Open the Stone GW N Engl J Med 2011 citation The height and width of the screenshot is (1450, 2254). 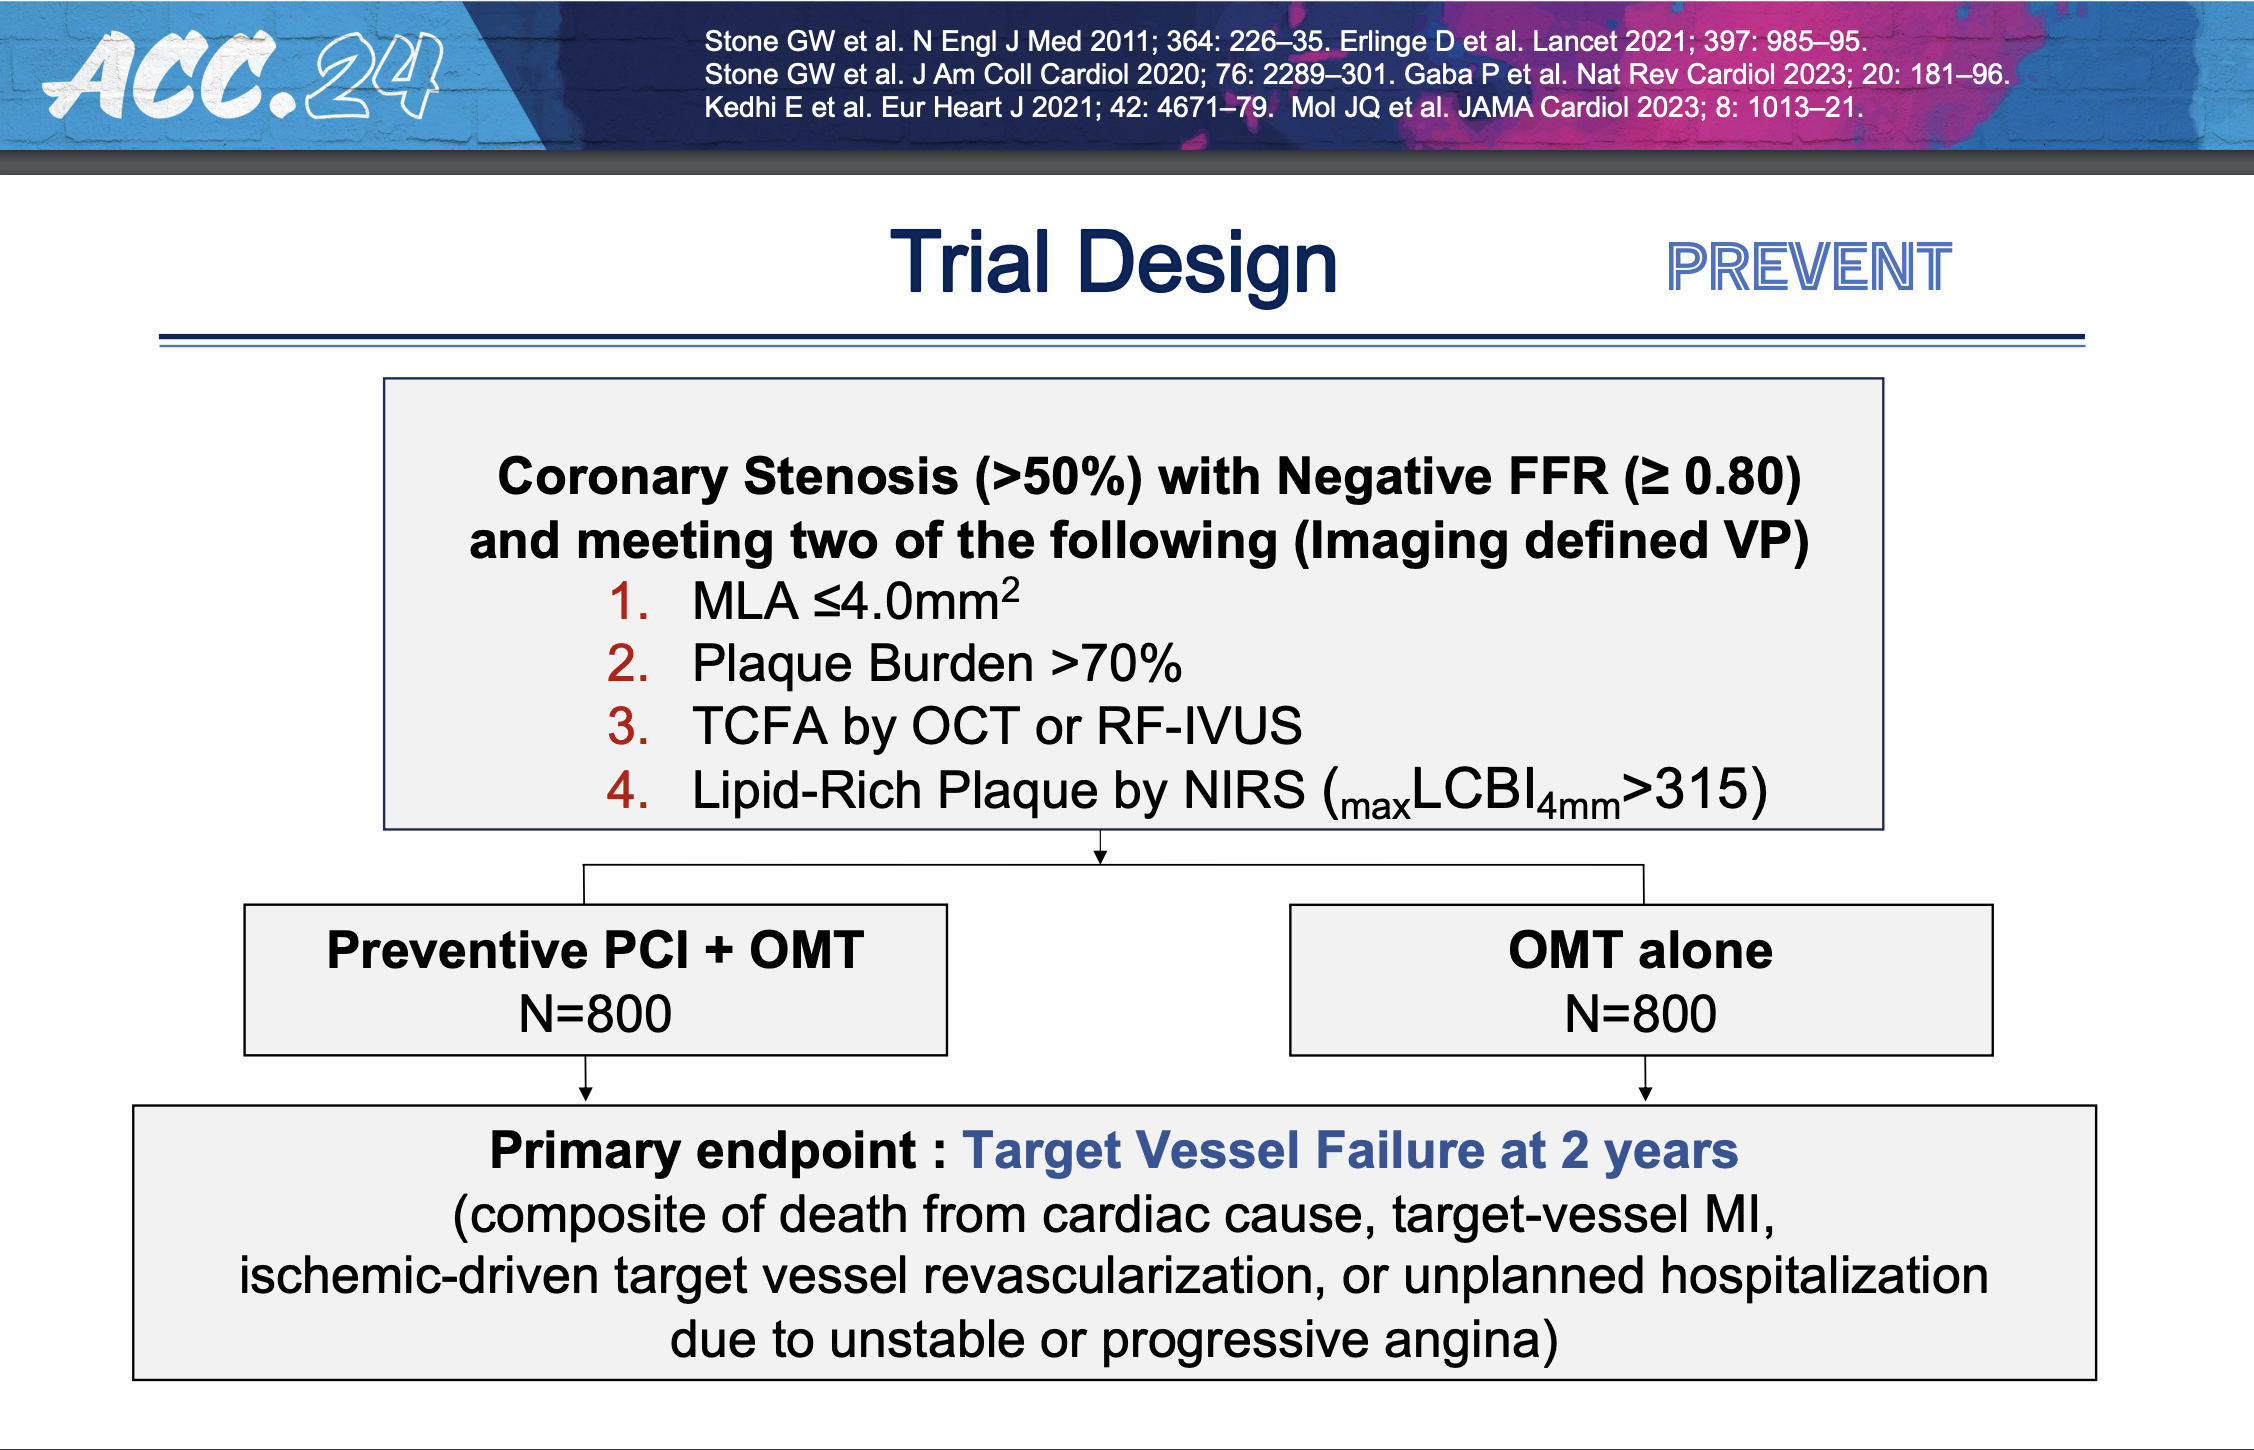[1016, 42]
